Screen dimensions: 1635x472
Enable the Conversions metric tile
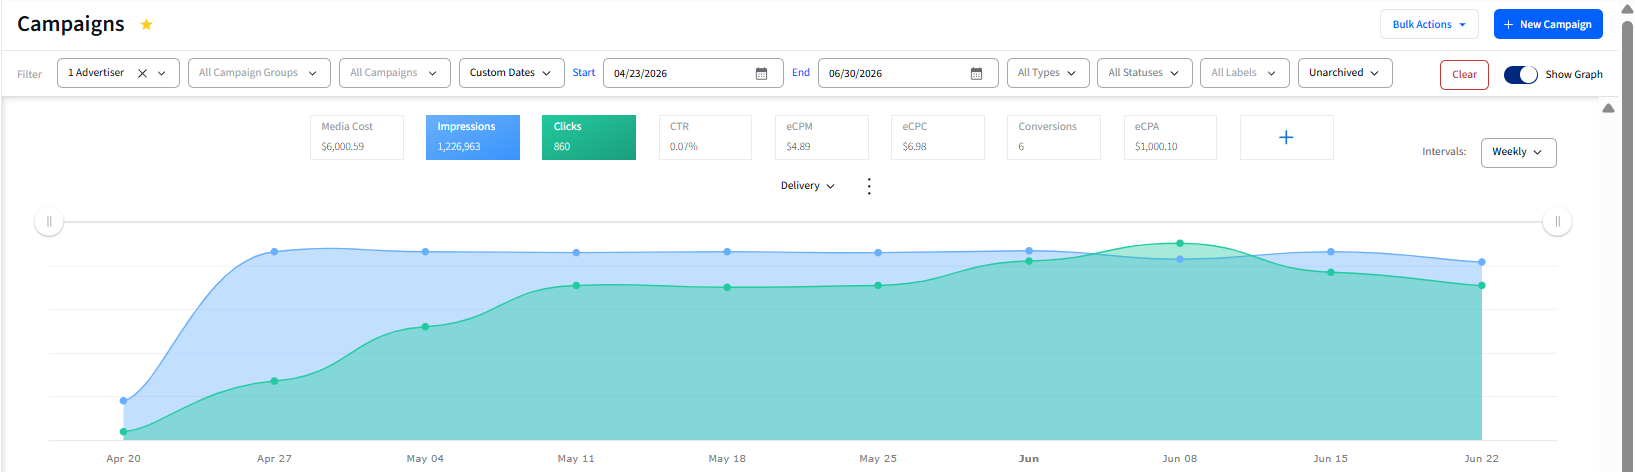pyautogui.click(x=1053, y=137)
